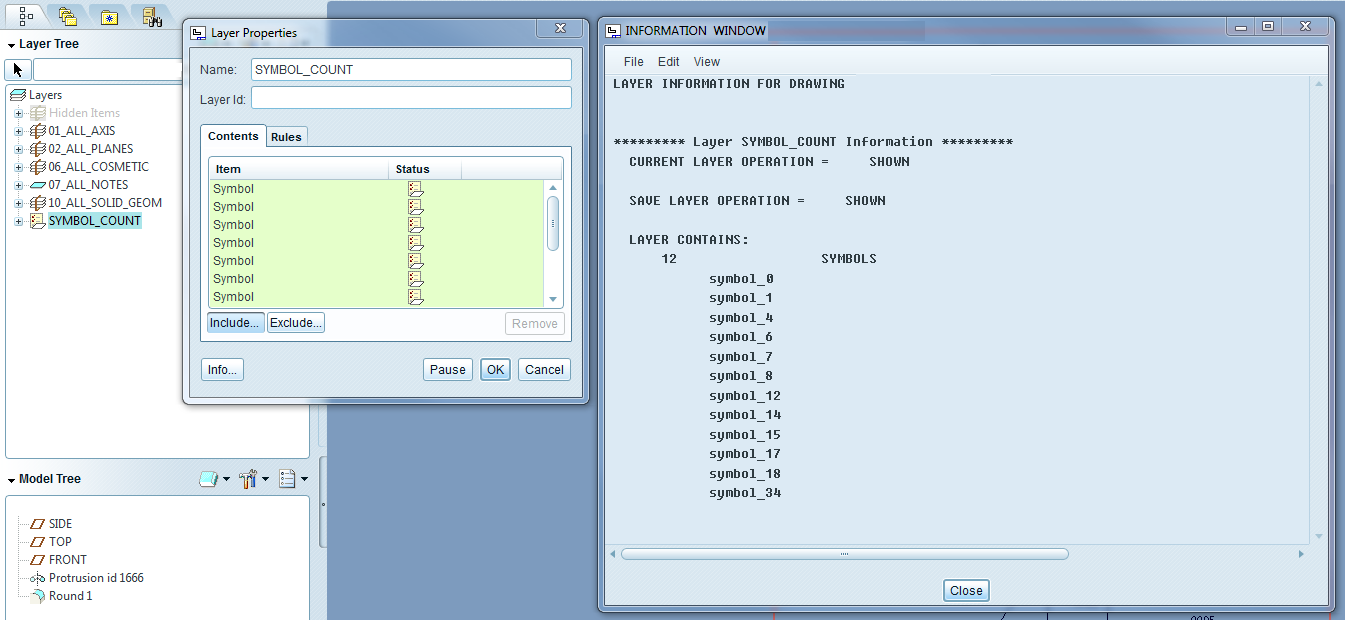Expand the 06_ALL_COSMETIC layer node
Image resolution: width=1345 pixels, height=620 pixels.
point(18,167)
